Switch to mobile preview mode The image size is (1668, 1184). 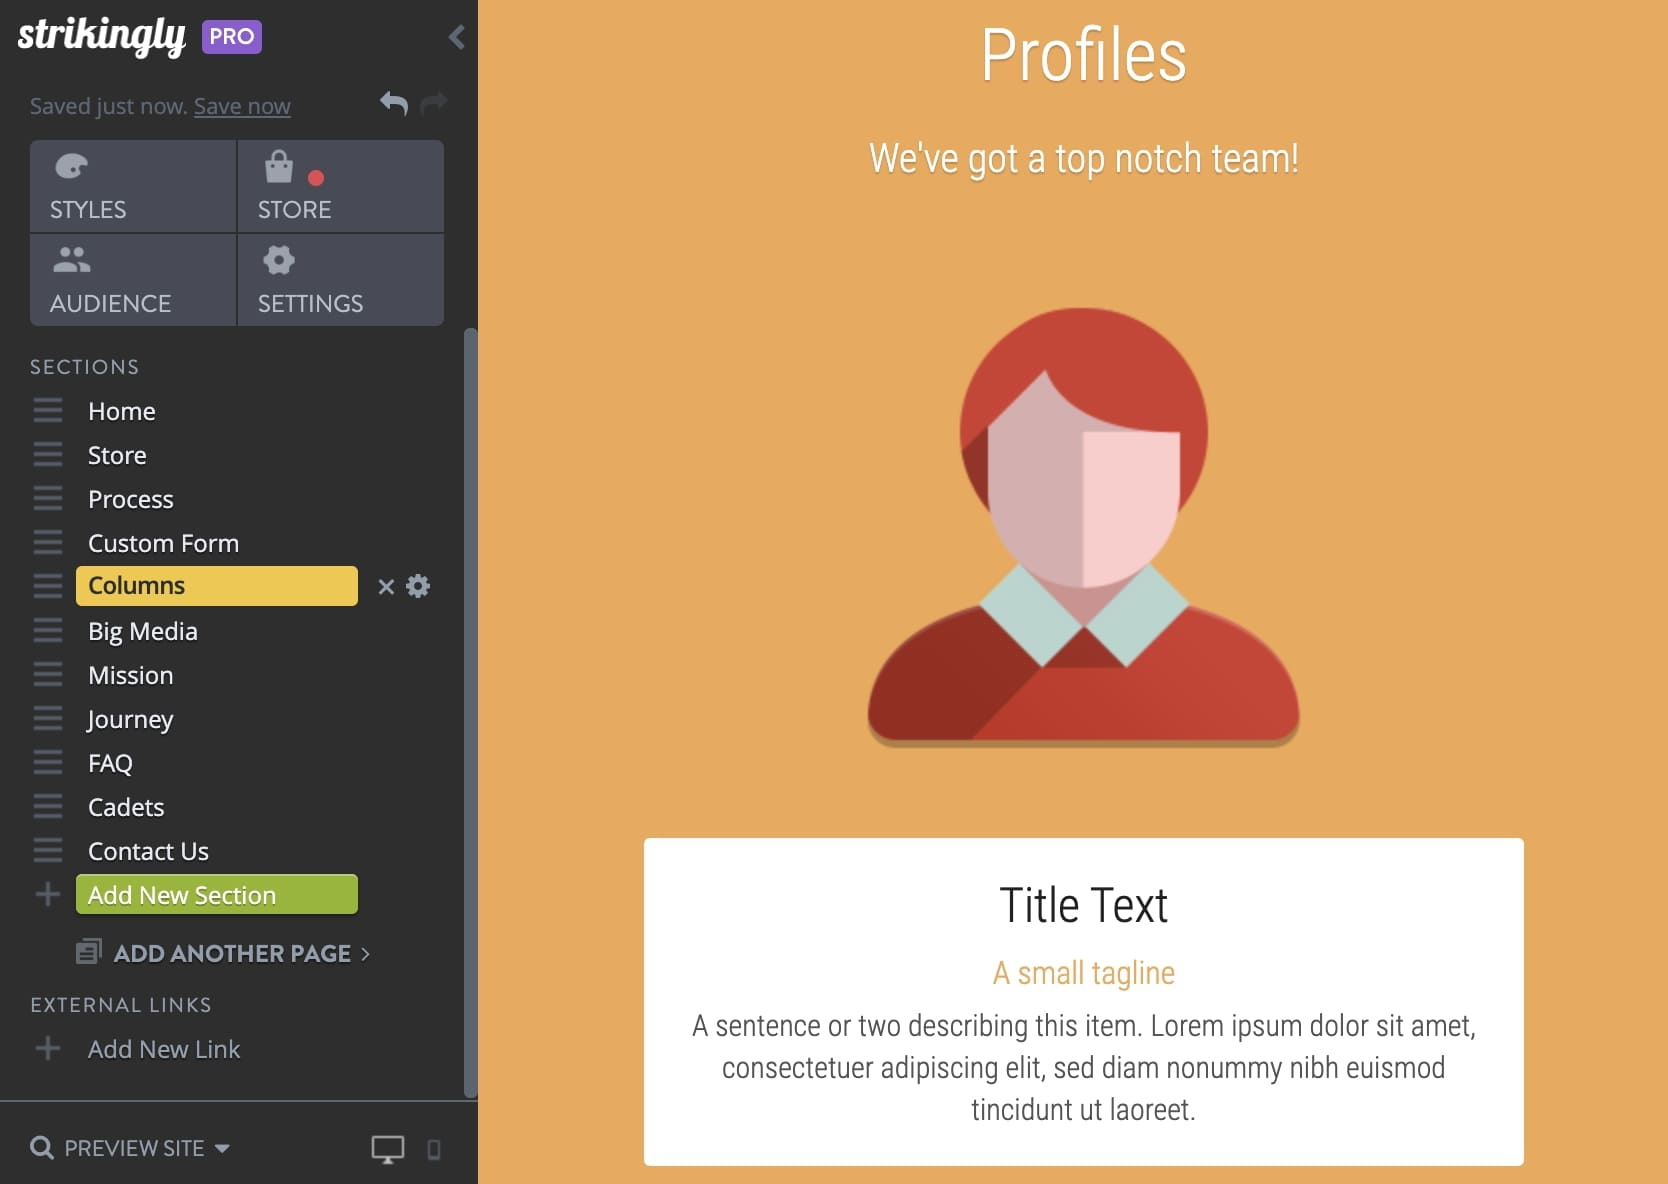[434, 1149]
